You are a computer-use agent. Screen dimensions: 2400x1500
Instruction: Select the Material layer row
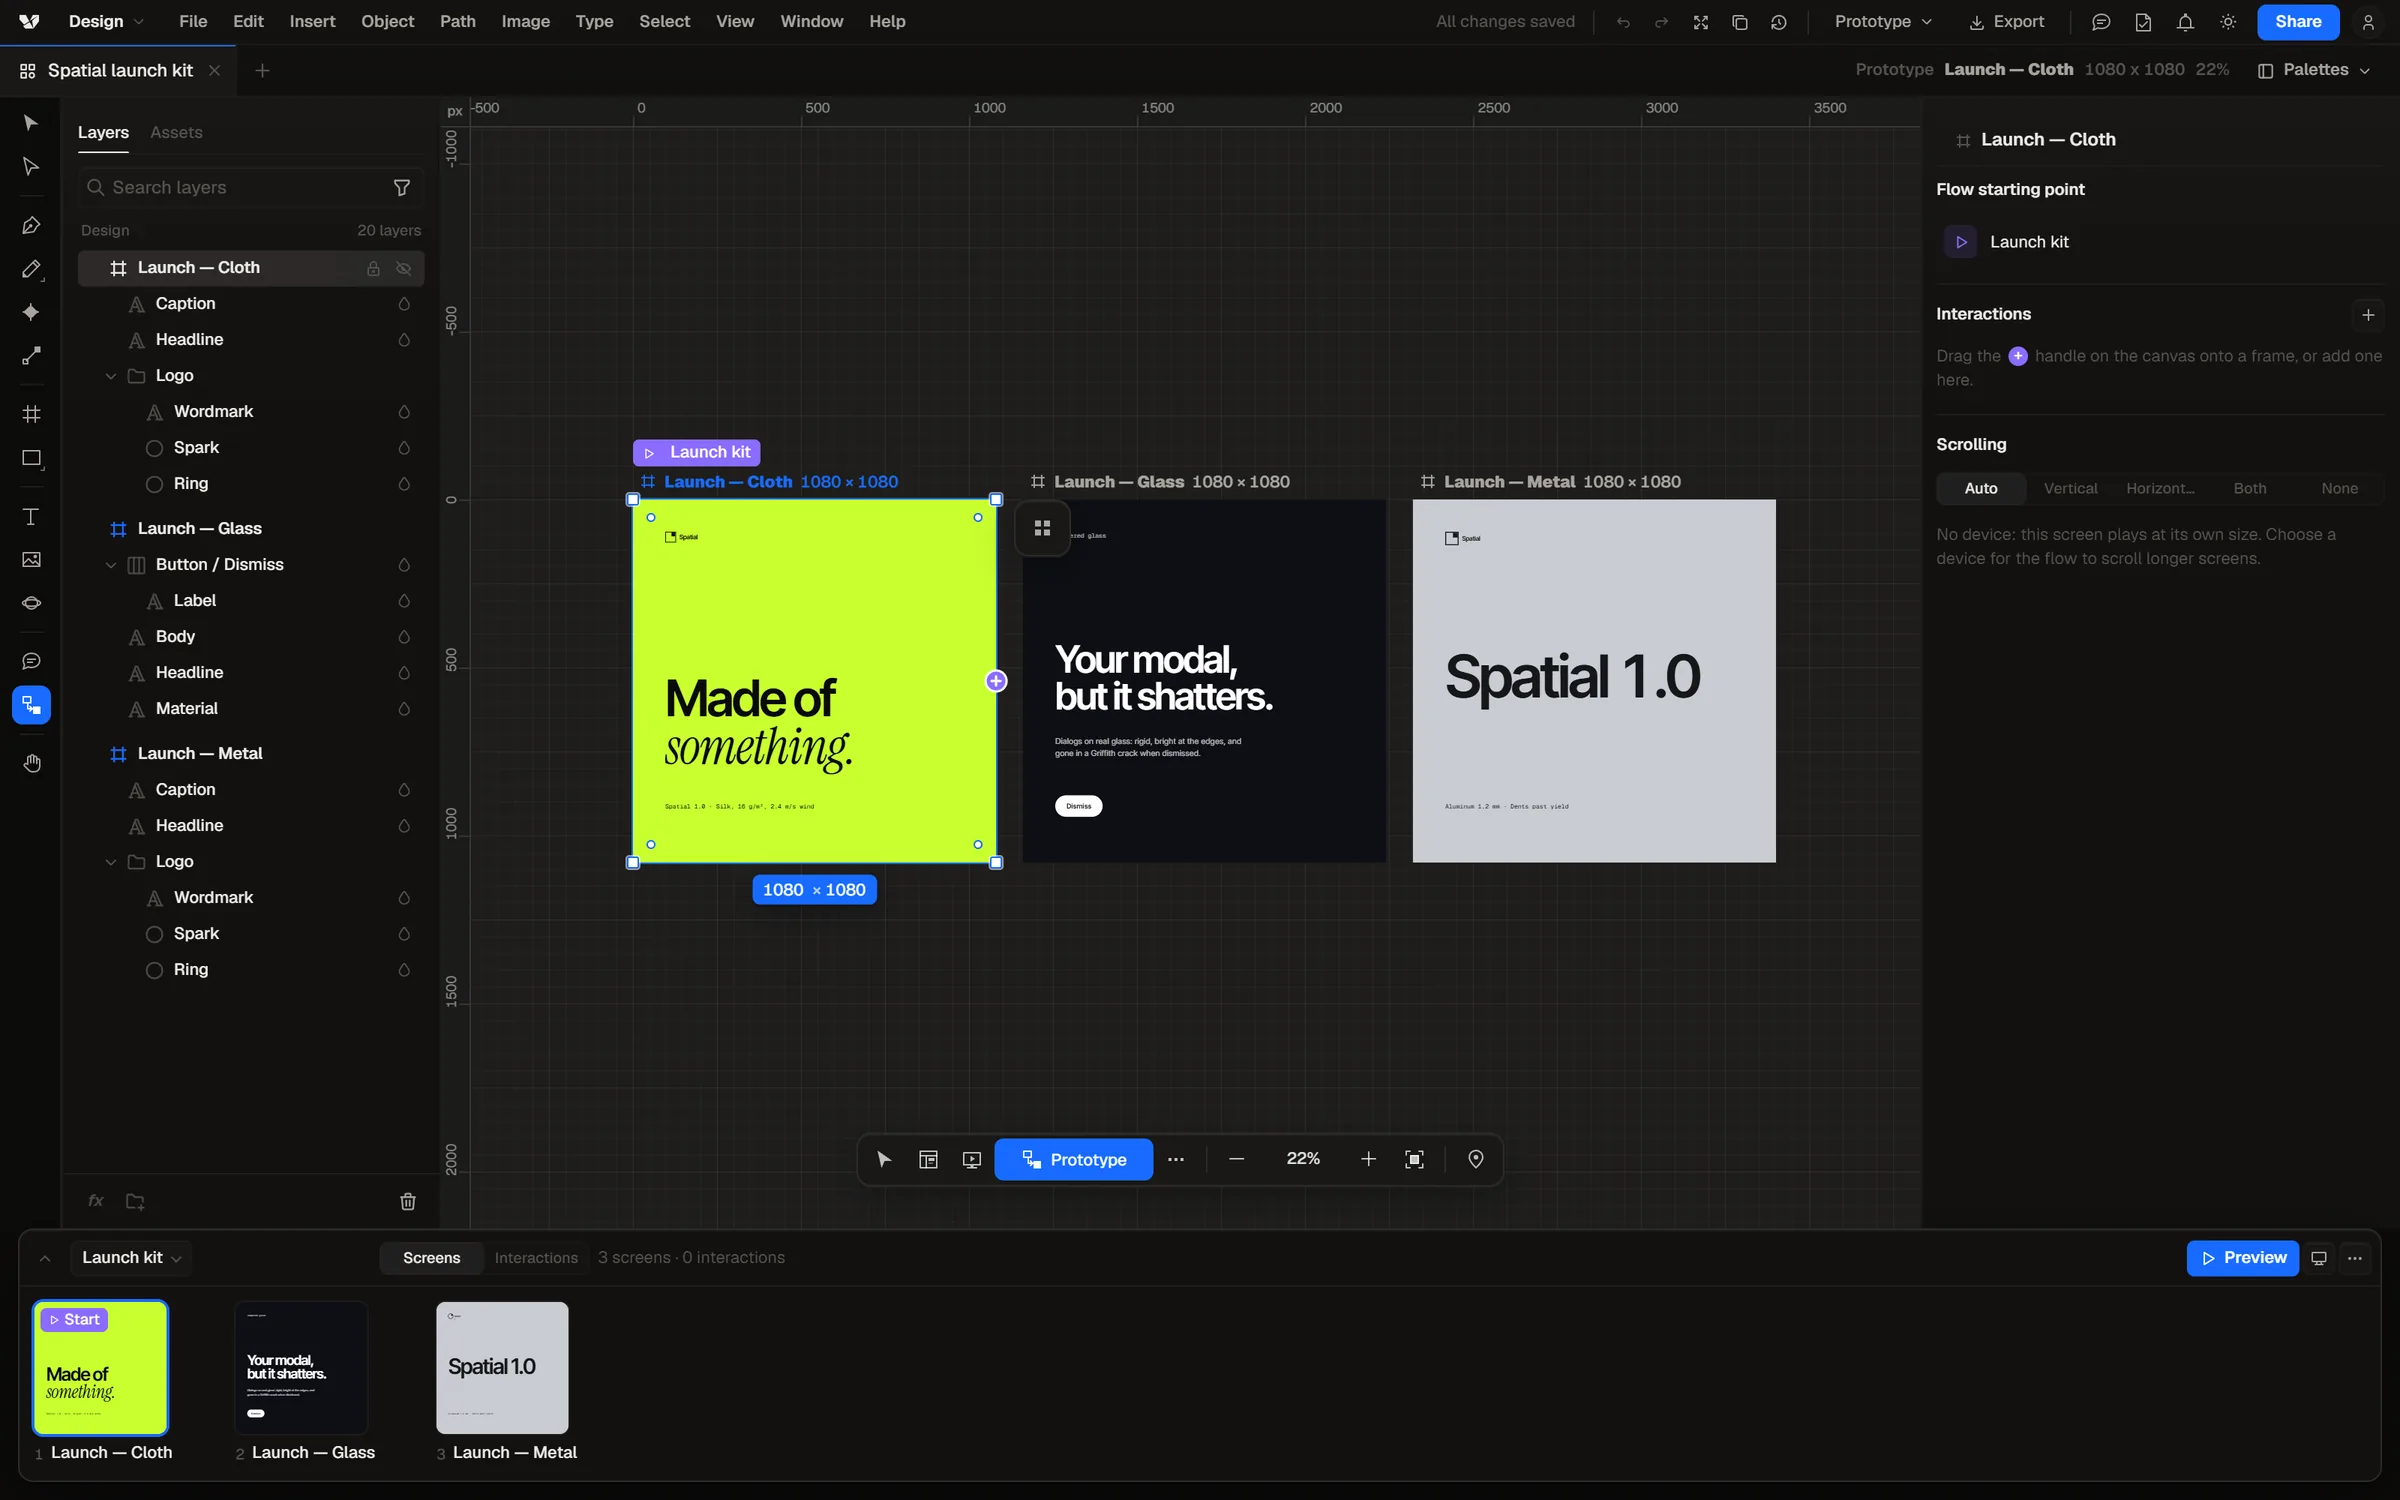click(251, 709)
